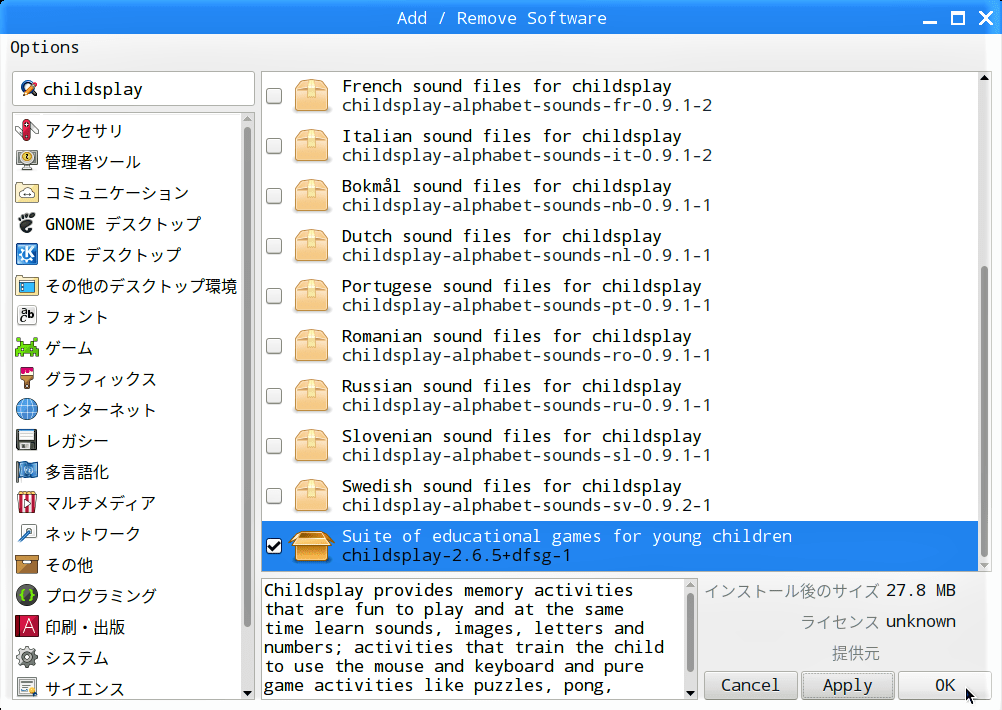Image resolution: width=1002 pixels, height=710 pixels.
Task: Click the category list scroll down arrow
Action: [x=248, y=693]
